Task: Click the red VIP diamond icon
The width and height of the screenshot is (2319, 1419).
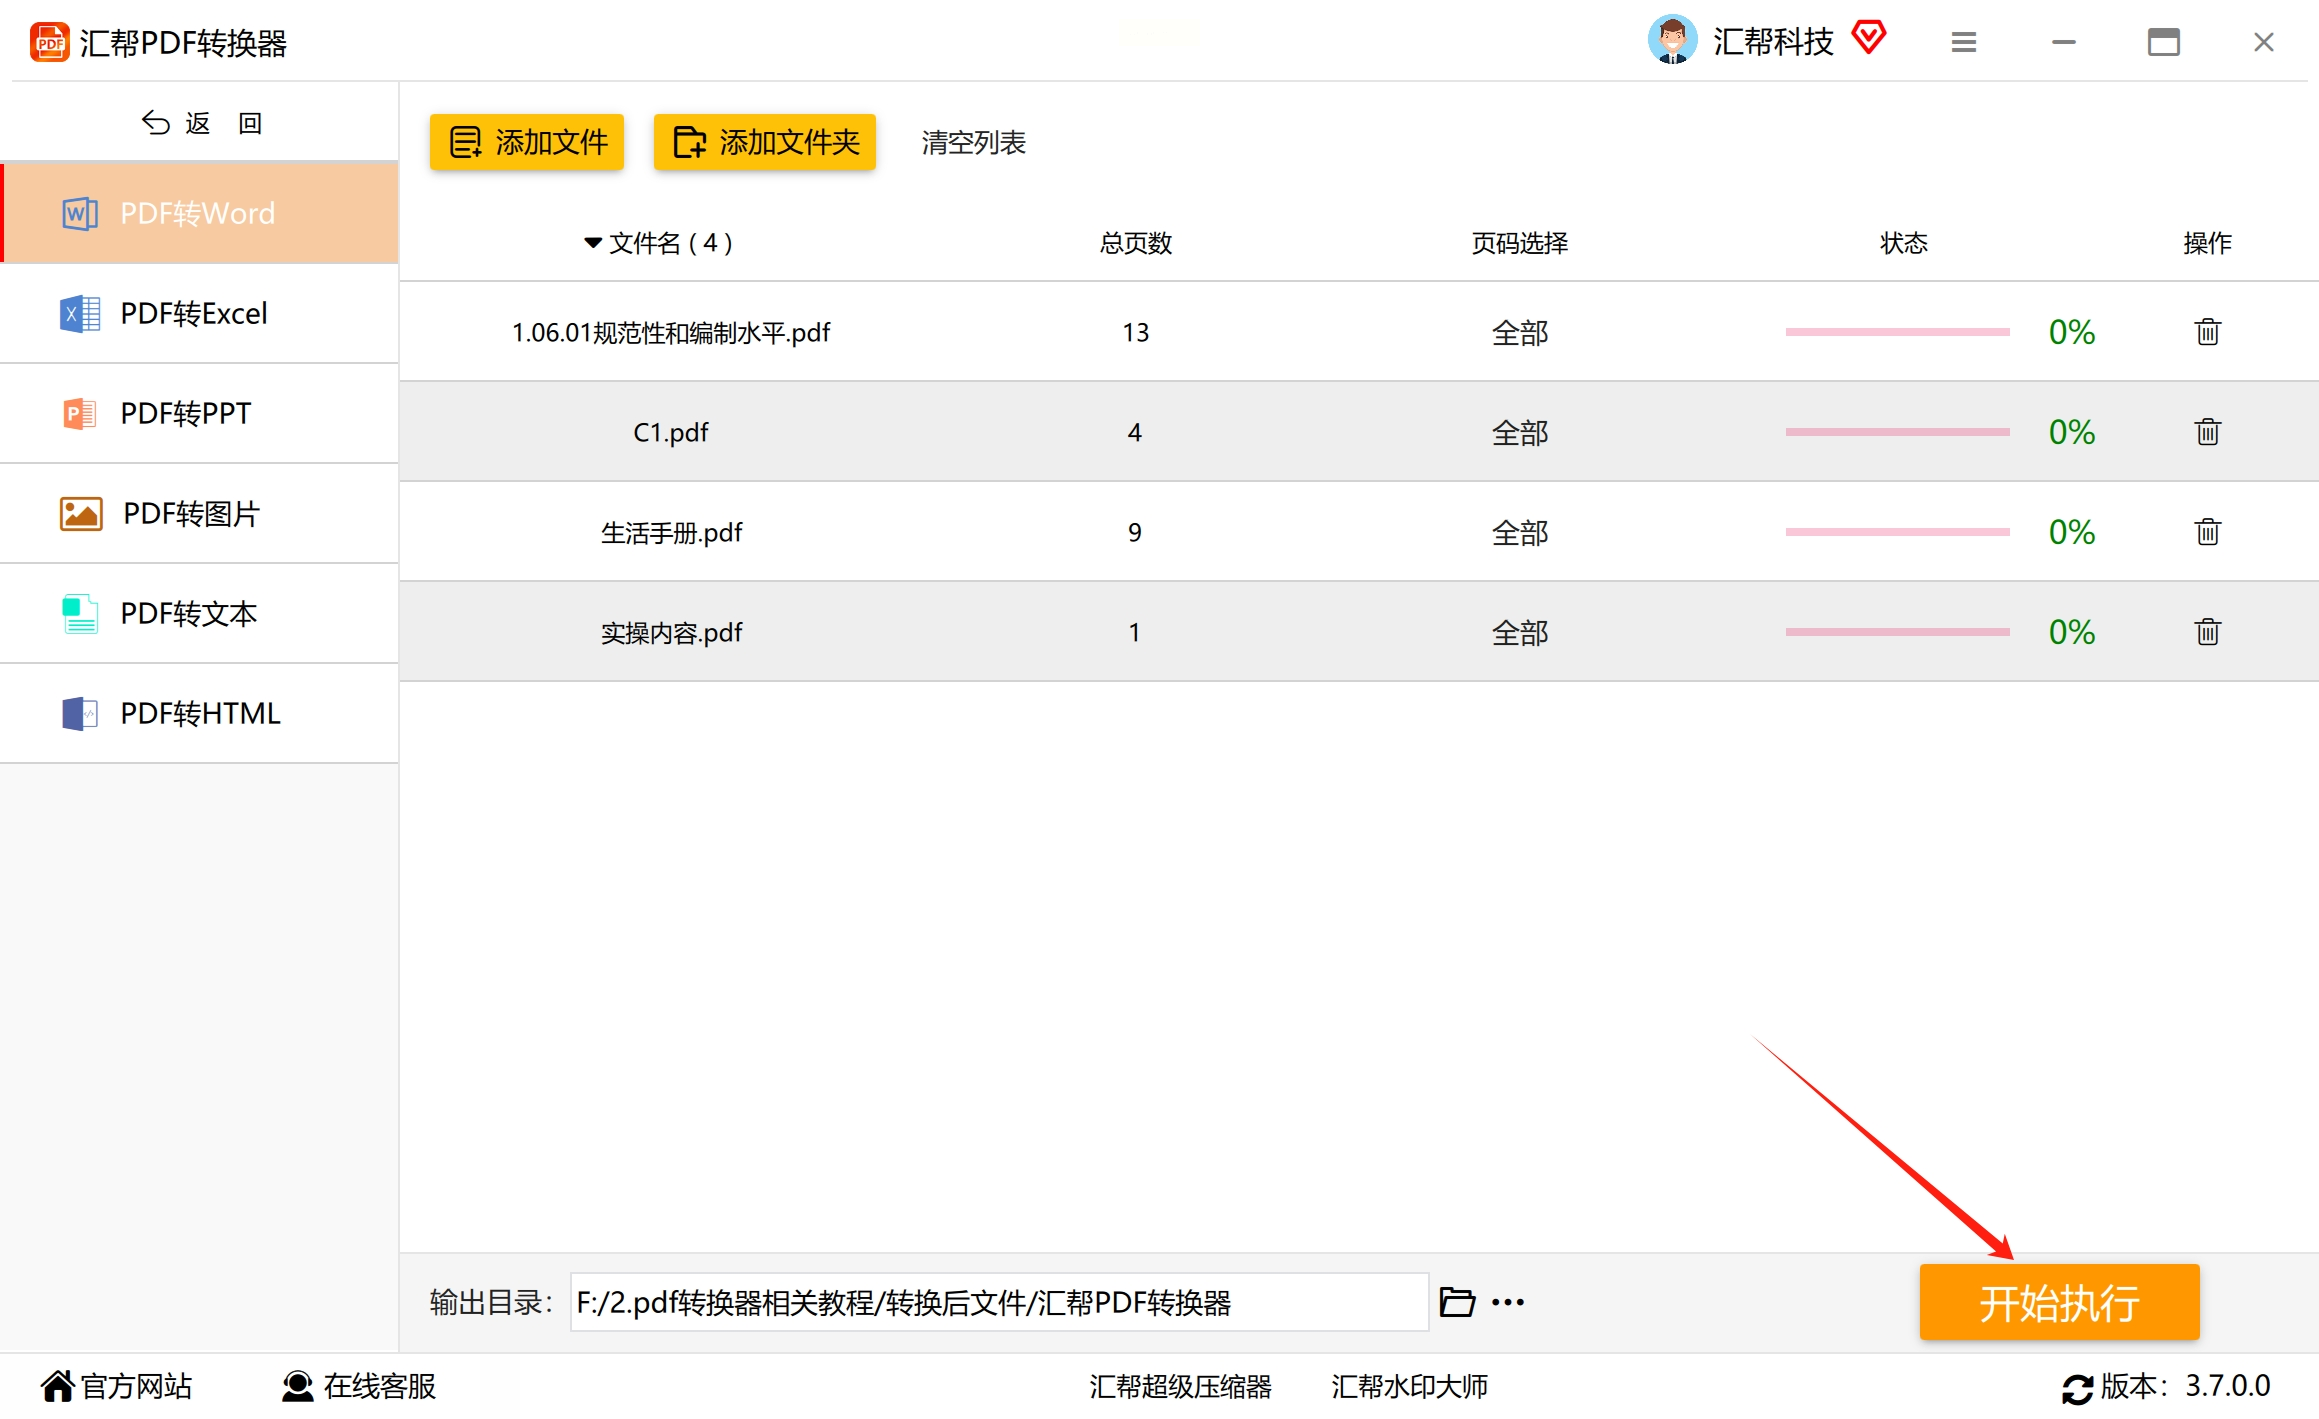Action: tap(1868, 38)
